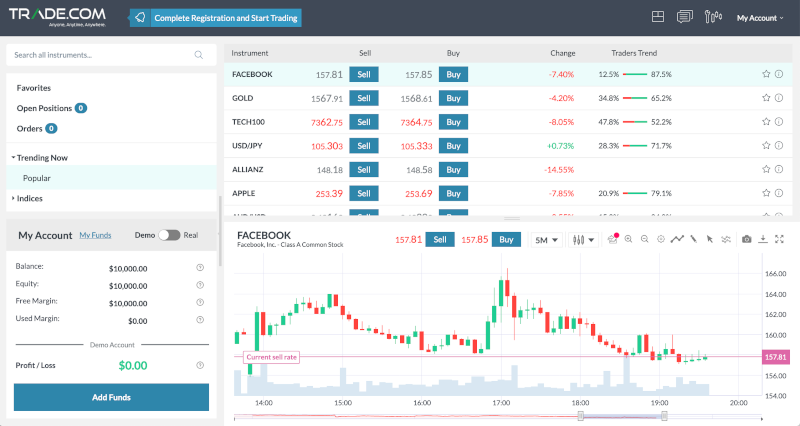The width and height of the screenshot is (800, 426).
Task: Expand chart to fullscreen
Action: coord(780,239)
